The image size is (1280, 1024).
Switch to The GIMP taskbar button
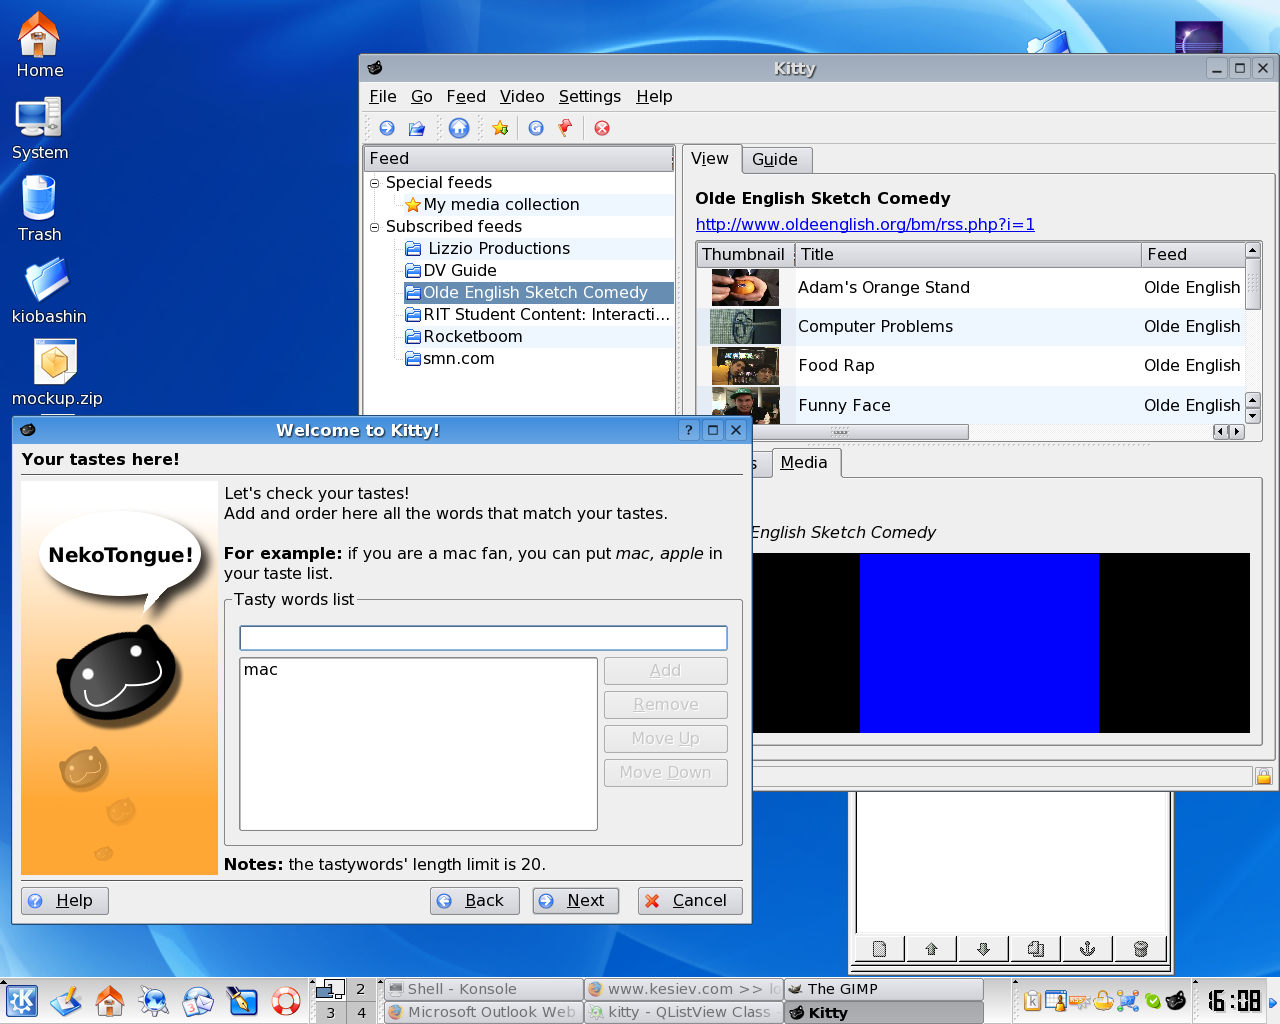tap(884, 989)
